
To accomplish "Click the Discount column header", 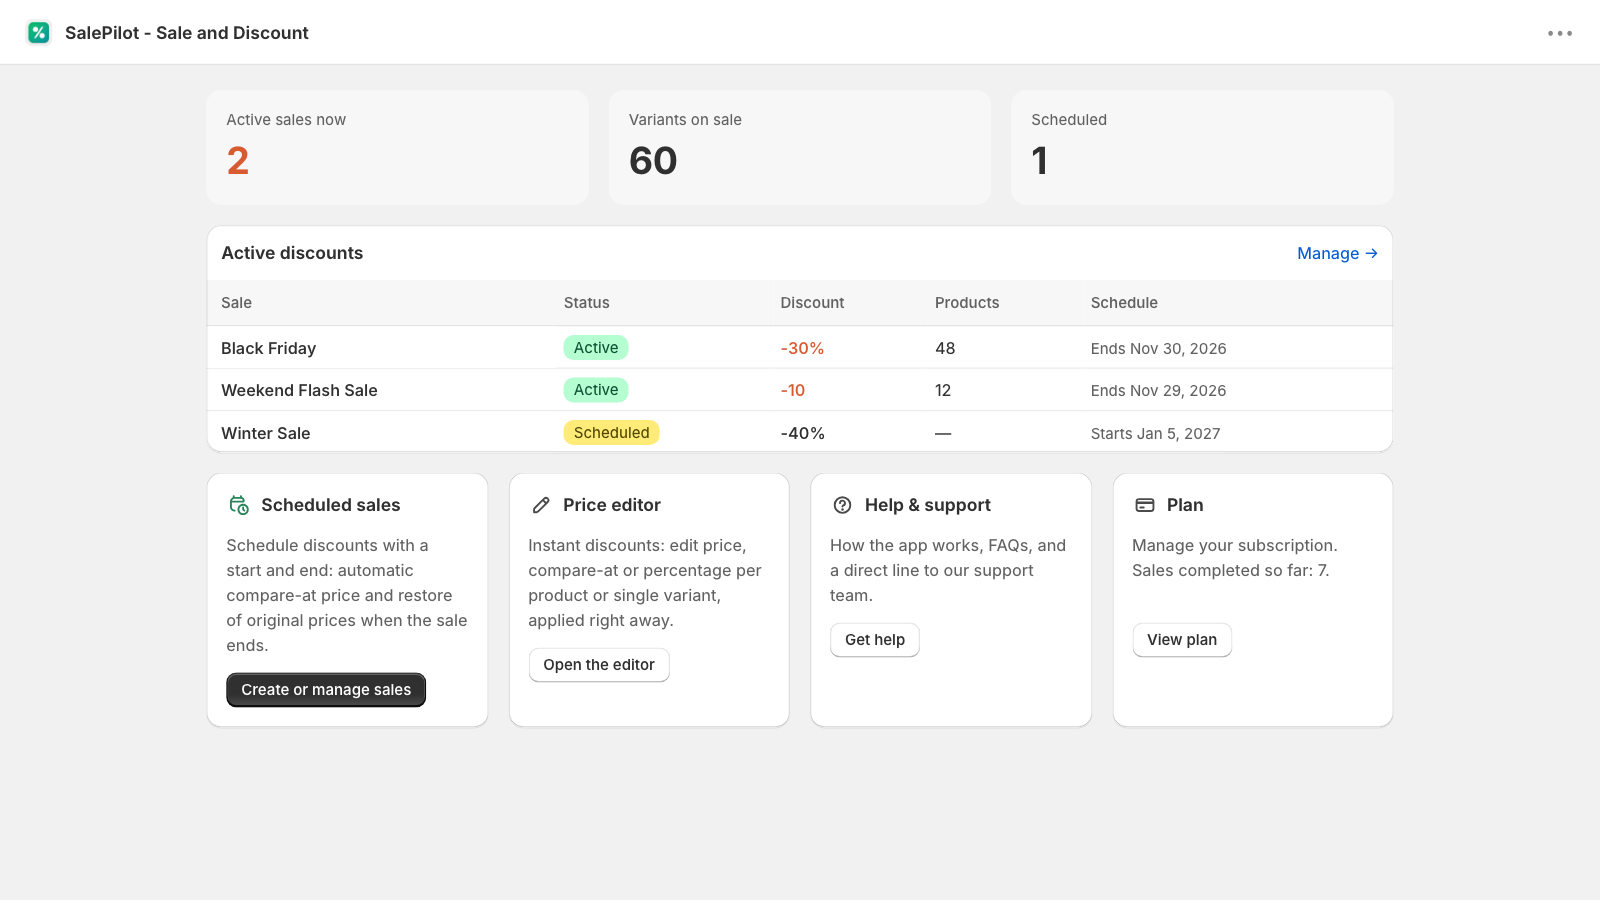I will click(812, 303).
